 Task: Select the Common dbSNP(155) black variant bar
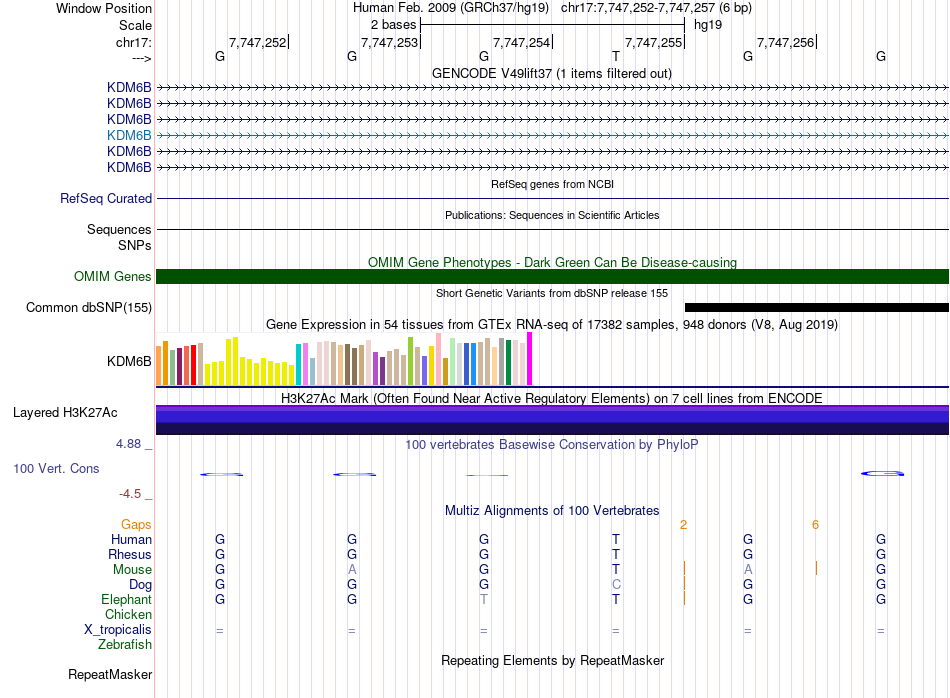[x=817, y=307]
